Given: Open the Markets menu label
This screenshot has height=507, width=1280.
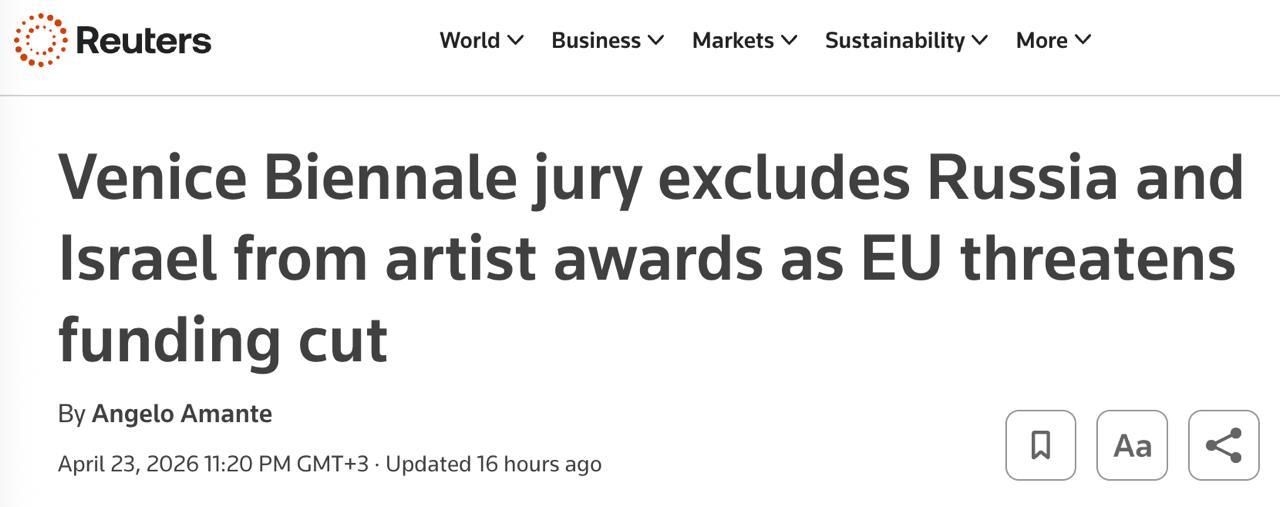Looking at the screenshot, I should click(733, 41).
